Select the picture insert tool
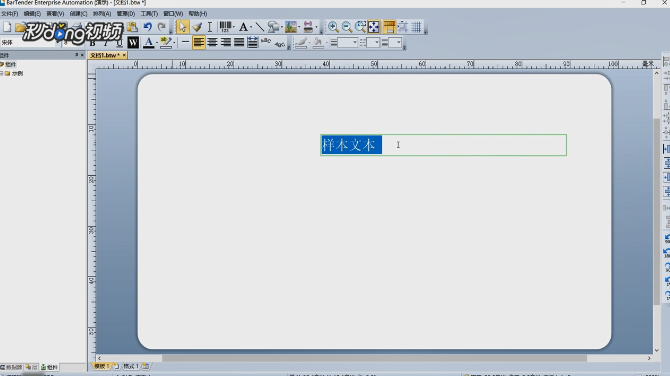 pyautogui.click(x=291, y=27)
